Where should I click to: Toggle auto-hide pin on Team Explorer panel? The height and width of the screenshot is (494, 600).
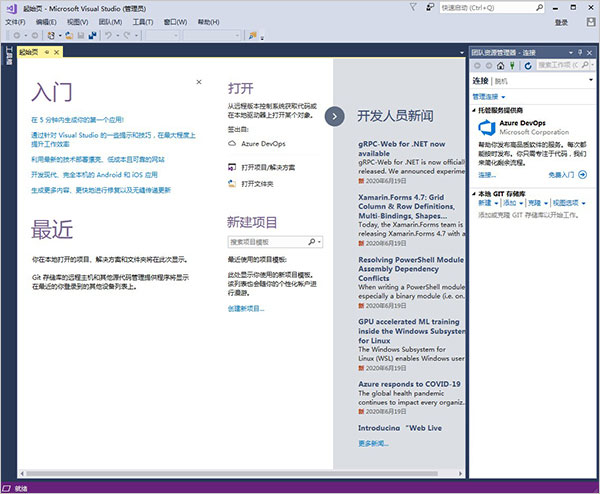(580, 52)
